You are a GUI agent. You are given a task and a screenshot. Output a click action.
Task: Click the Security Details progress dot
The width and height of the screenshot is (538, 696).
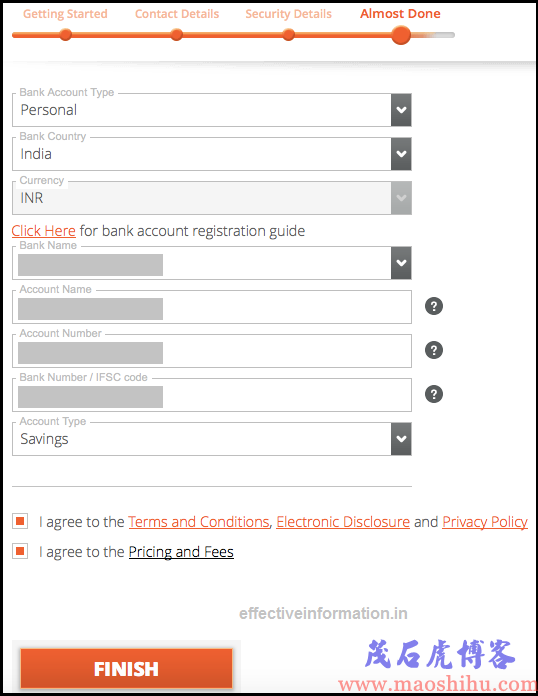(289, 35)
